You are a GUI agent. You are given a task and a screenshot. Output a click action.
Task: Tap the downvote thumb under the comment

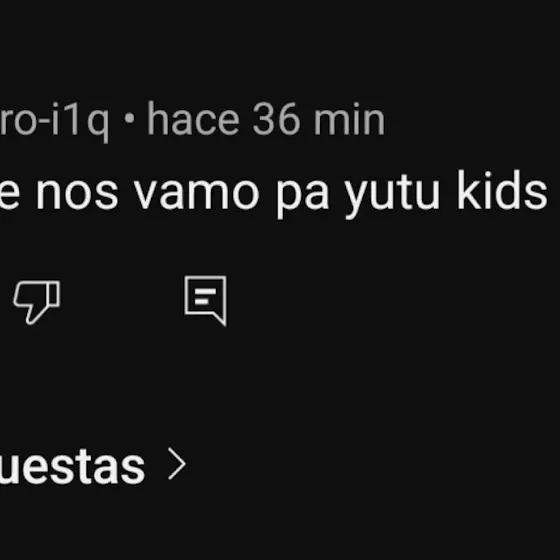(x=37, y=302)
